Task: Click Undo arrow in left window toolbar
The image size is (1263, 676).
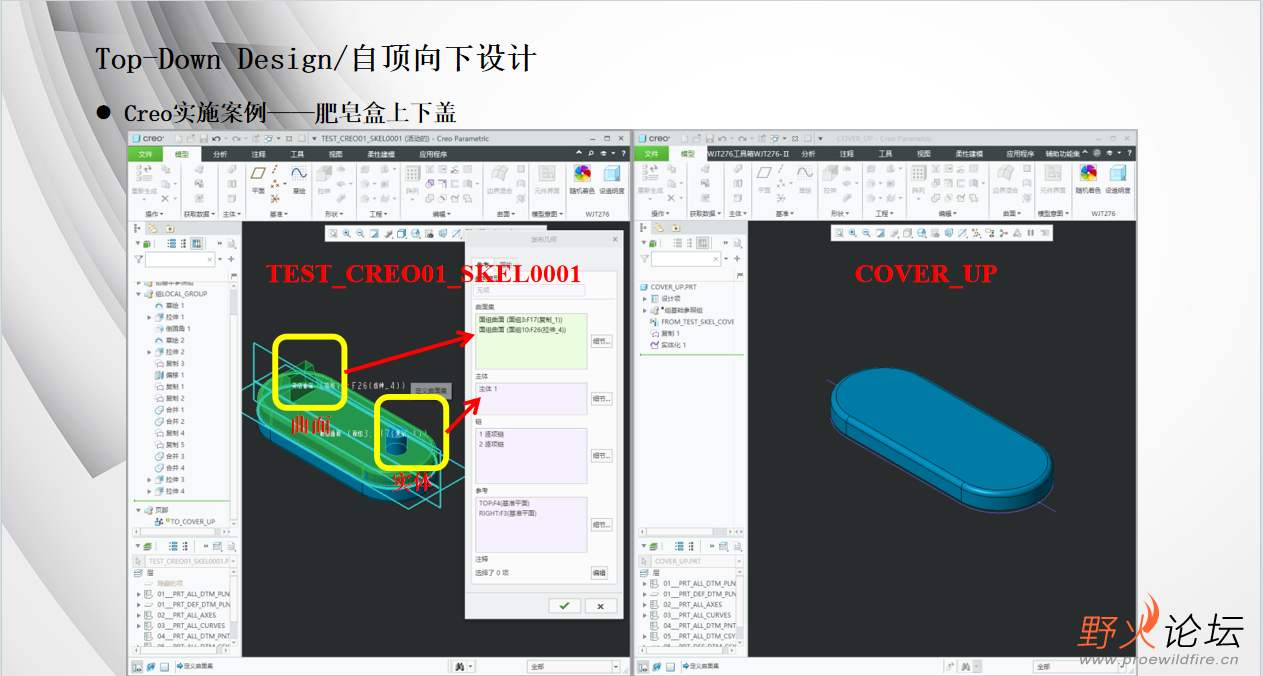Action: pos(216,138)
